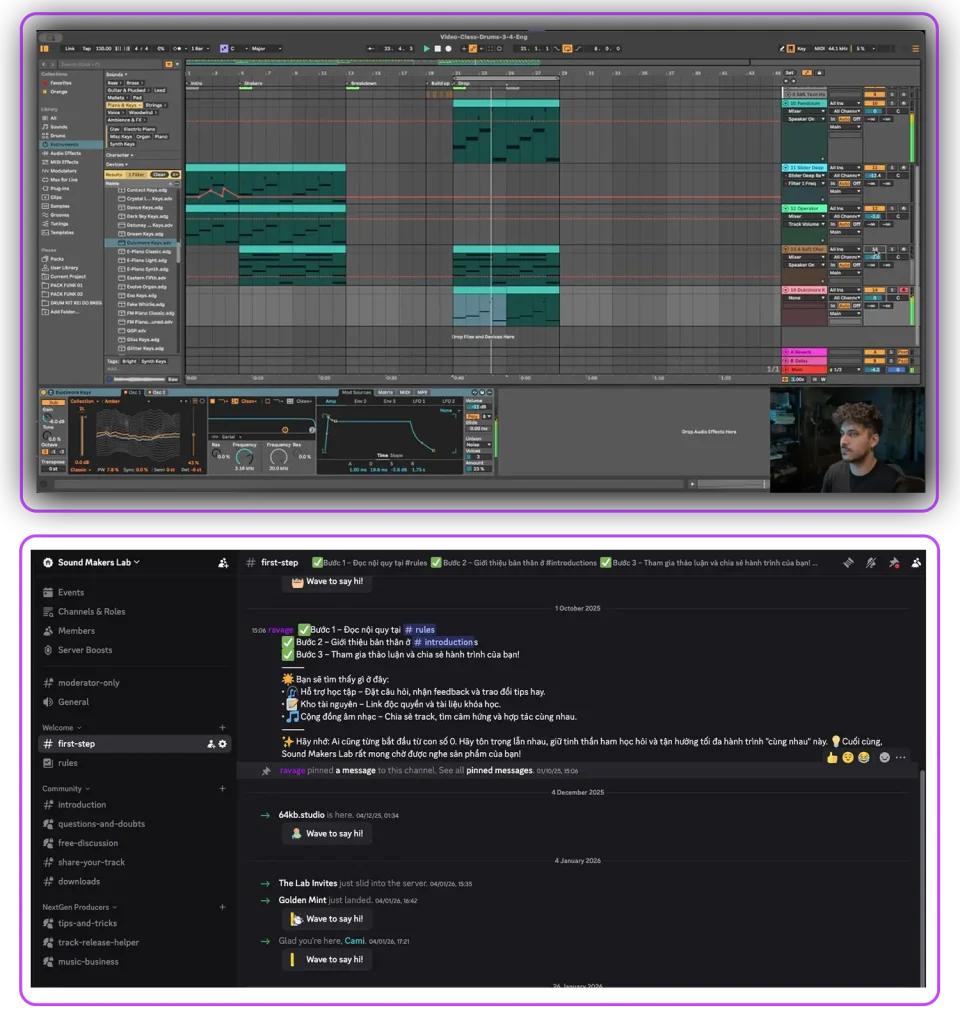The width and height of the screenshot is (960, 1024).
Task: Select LFO 1 tab in Wavetable
Action: (419, 401)
